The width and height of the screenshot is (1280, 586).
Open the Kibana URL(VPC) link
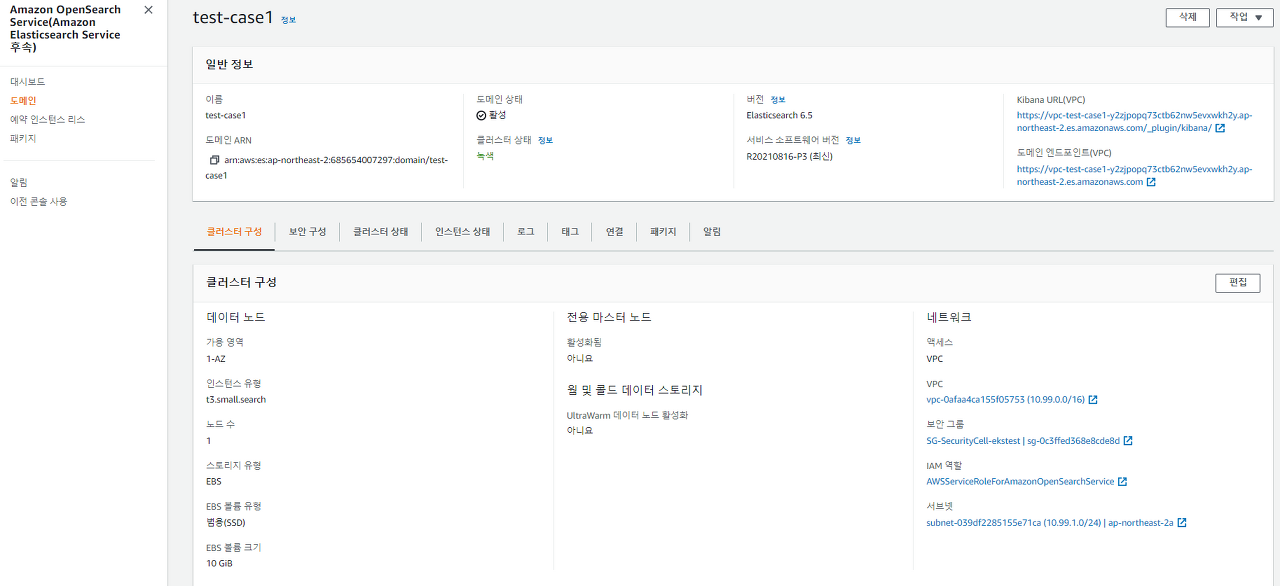[1134, 122]
